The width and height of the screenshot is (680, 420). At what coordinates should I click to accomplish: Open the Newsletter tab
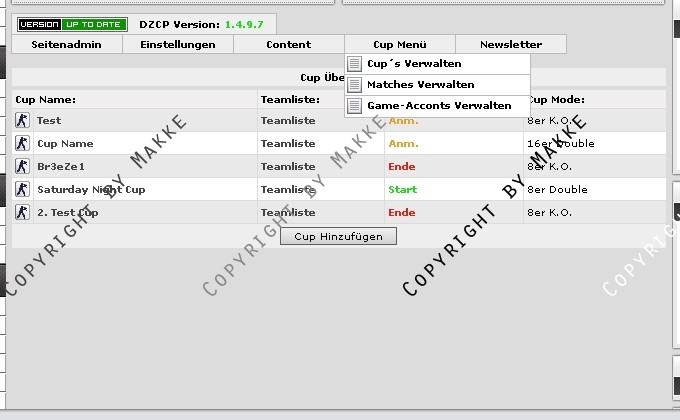click(510, 45)
